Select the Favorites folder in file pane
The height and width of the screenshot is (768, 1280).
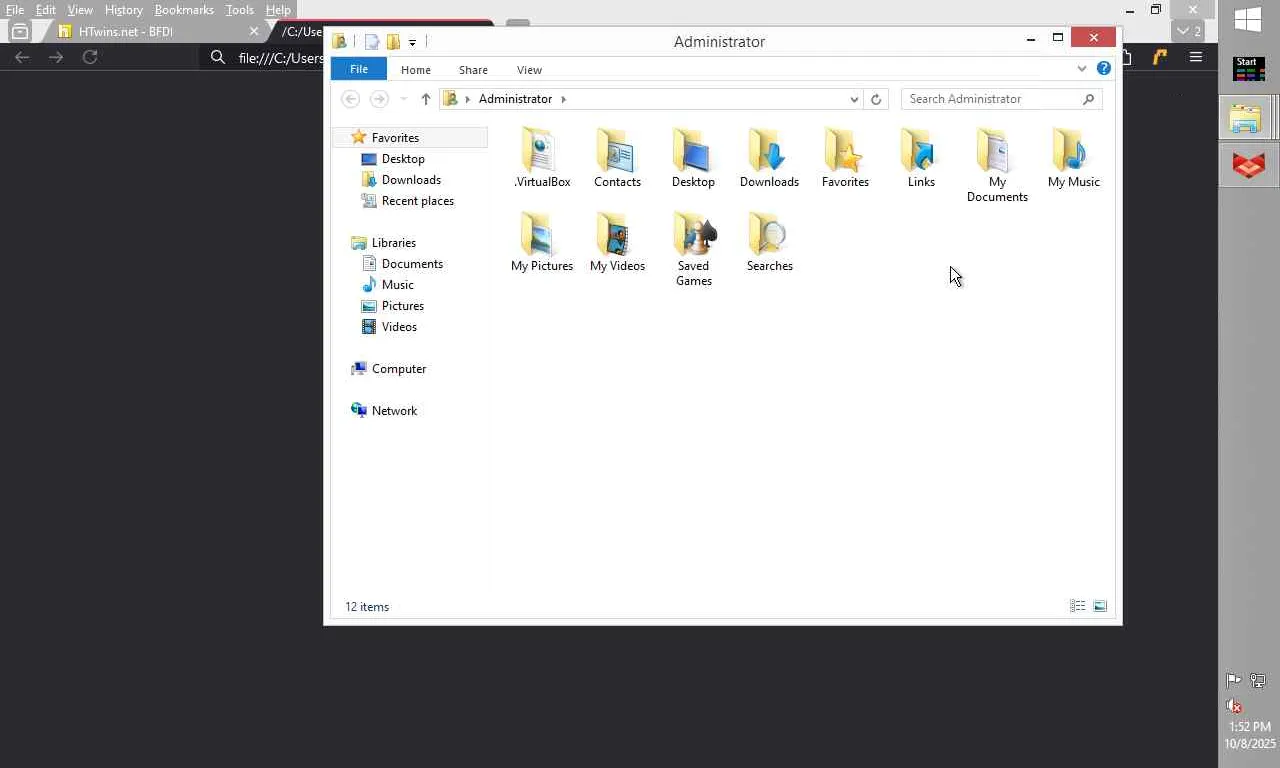pos(845,158)
